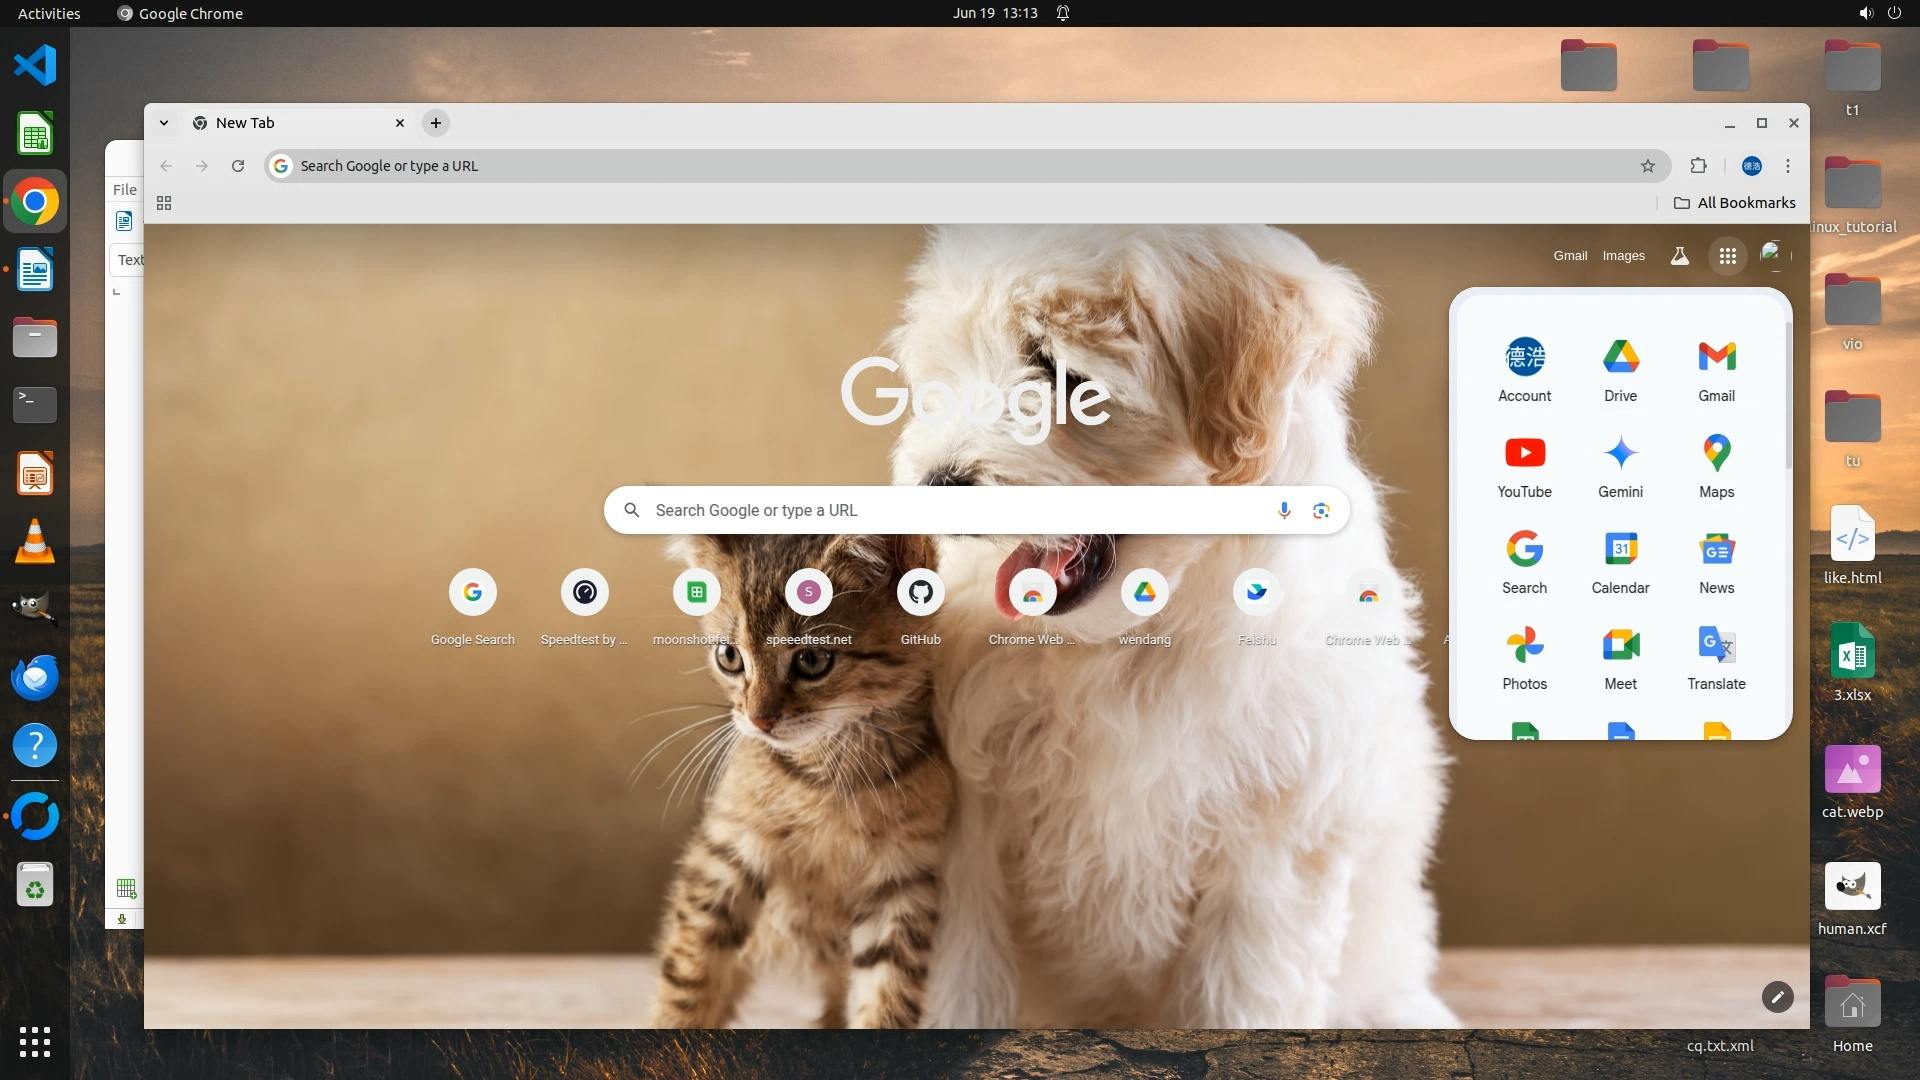Click the voice search microphone icon
This screenshot has width=1920, height=1080.
(x=1284, y=511)
